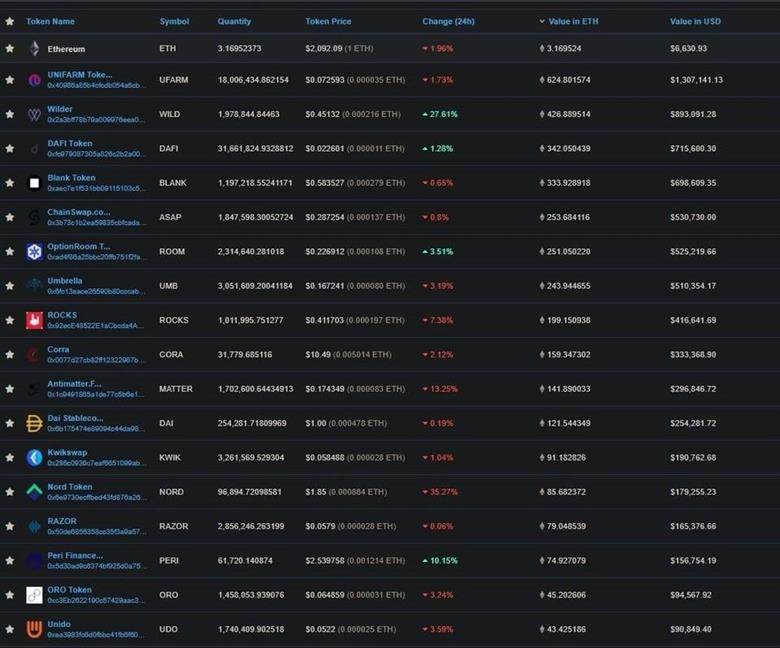Viewport: 780px width, 648px height.
Task: Click the Nord Token logo icon
Action: 34,492
